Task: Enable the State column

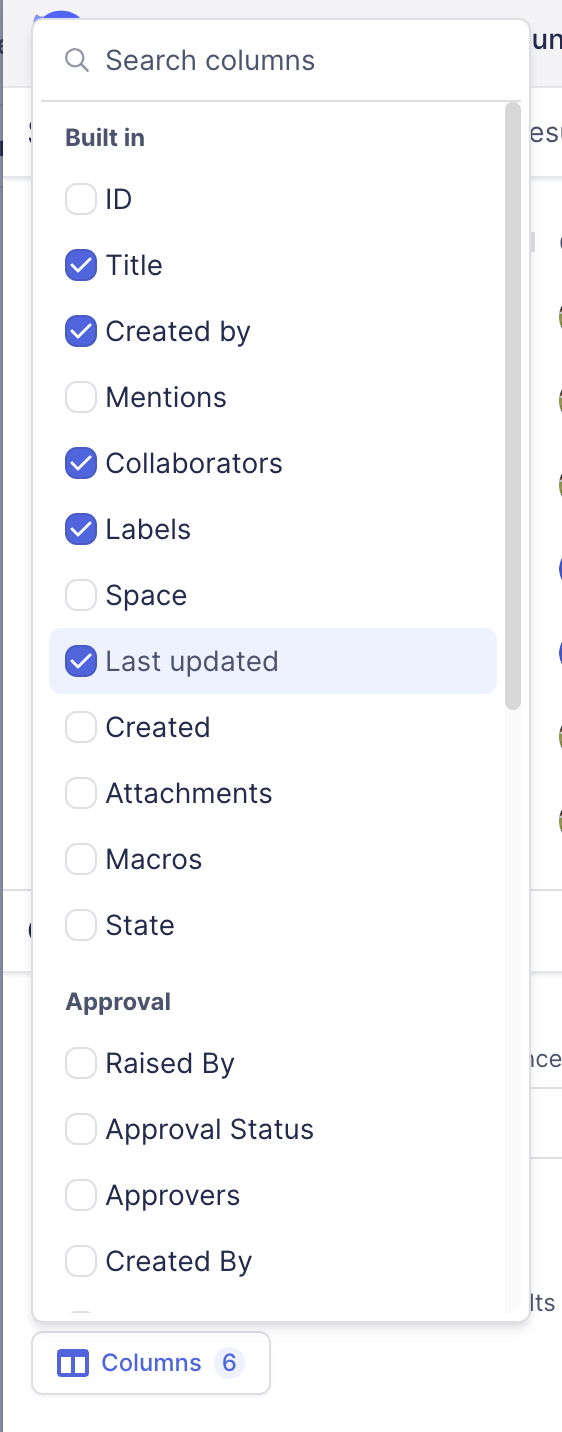Action: [81, 925]
